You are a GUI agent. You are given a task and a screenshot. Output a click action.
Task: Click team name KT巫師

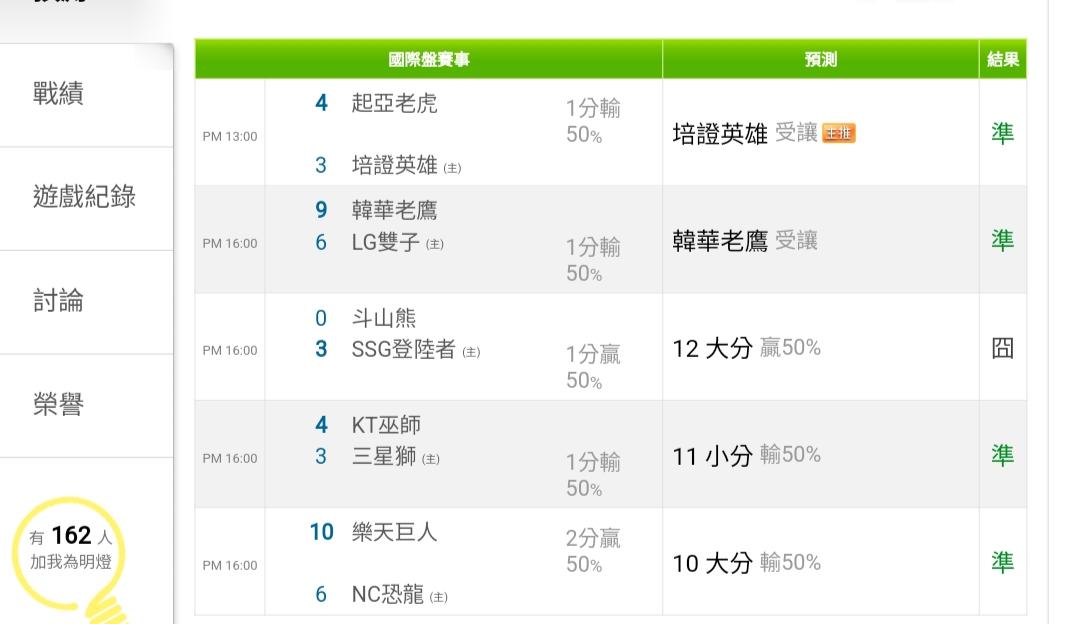tap(386, 425)
